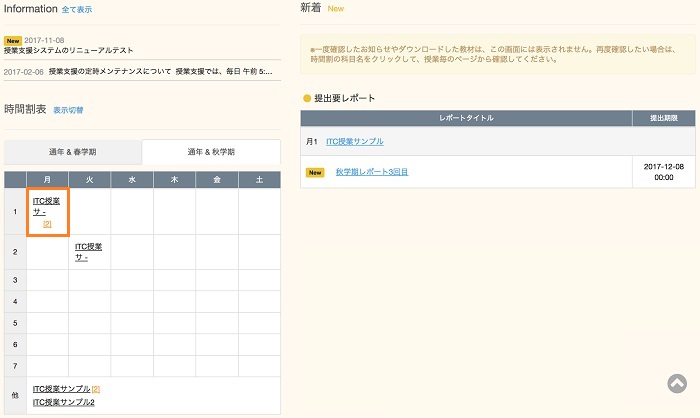The image size is (700, 418).
Task: Click yellow dot beside 提出要レポート heading
Action: 307,99
